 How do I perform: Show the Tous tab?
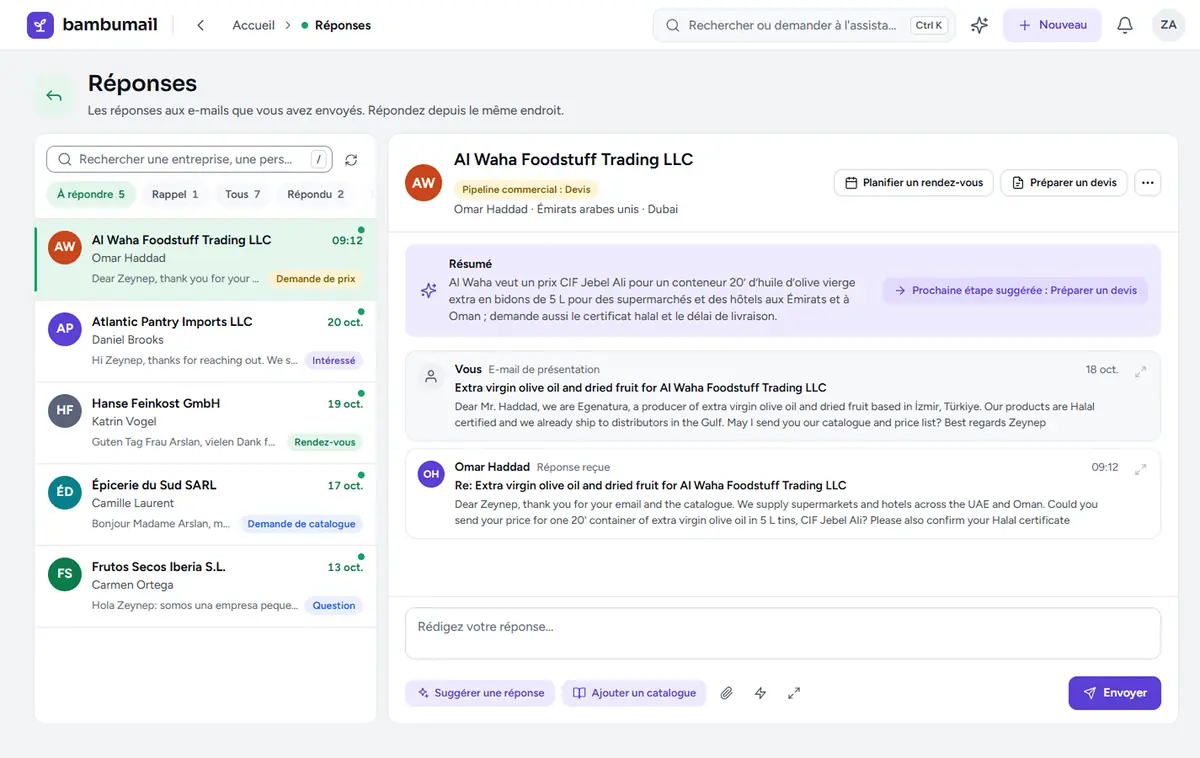pos(243,194)
